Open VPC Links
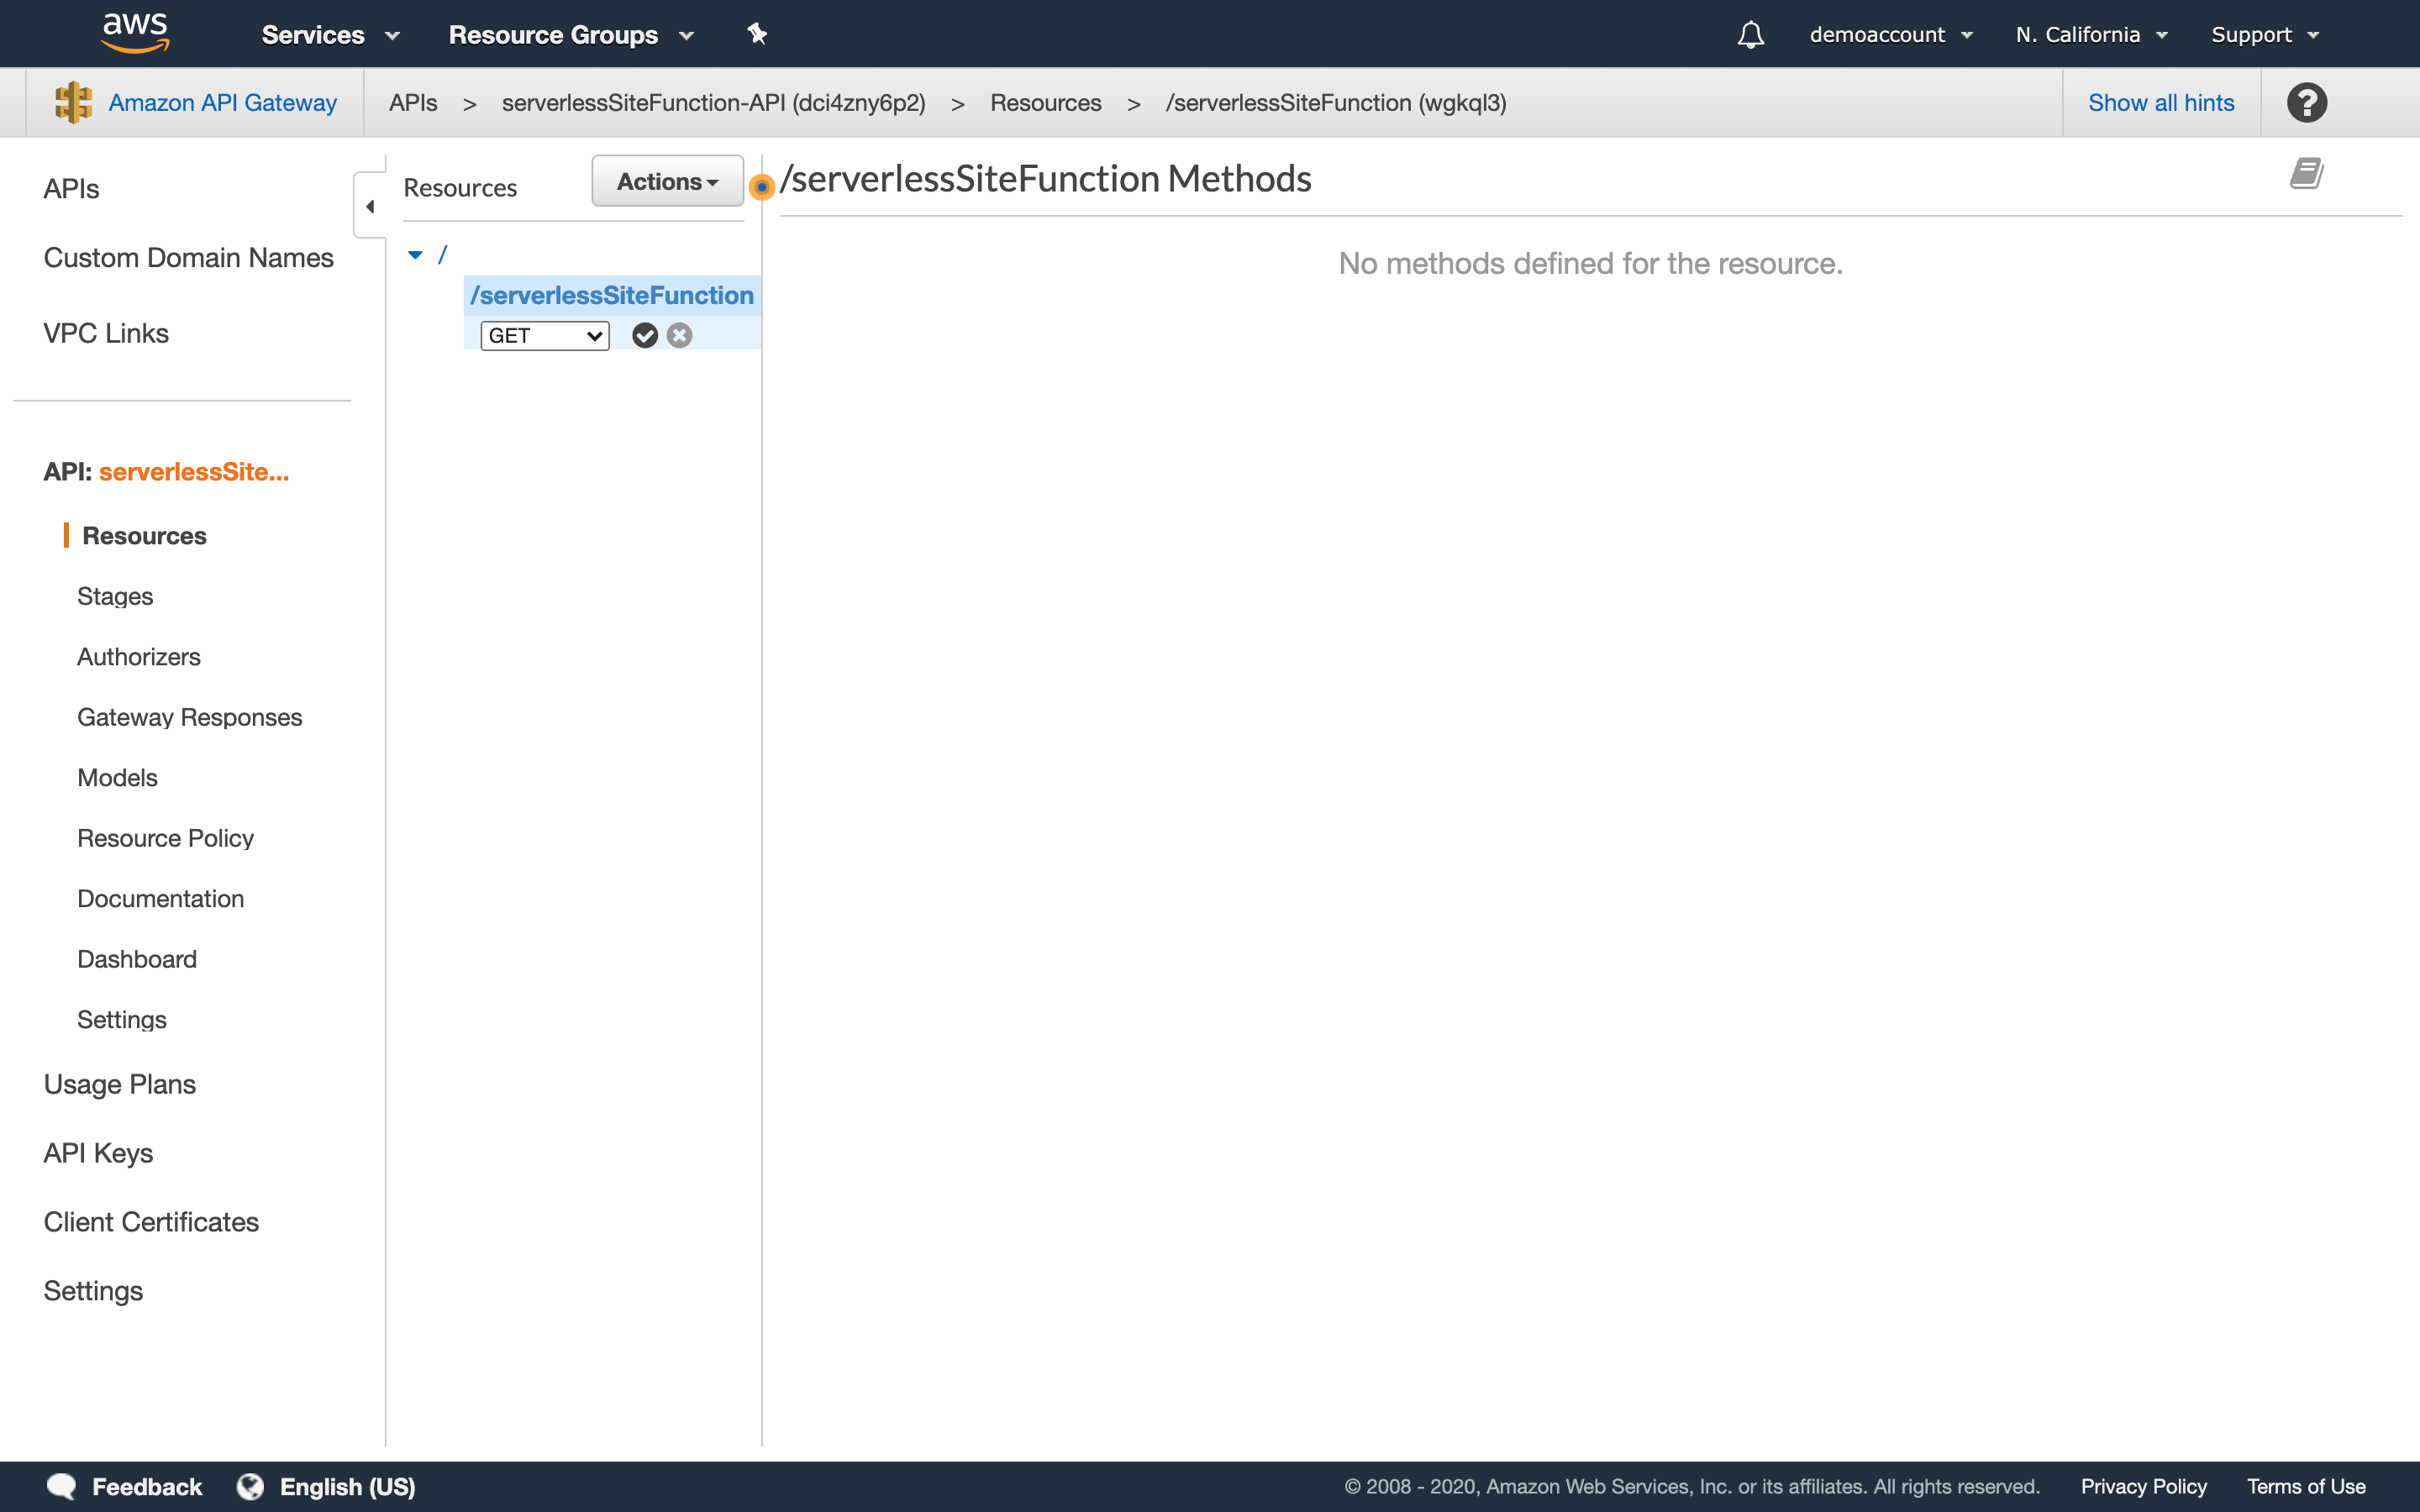This screenshot has height=1512, width=2420. pos(106,333)
